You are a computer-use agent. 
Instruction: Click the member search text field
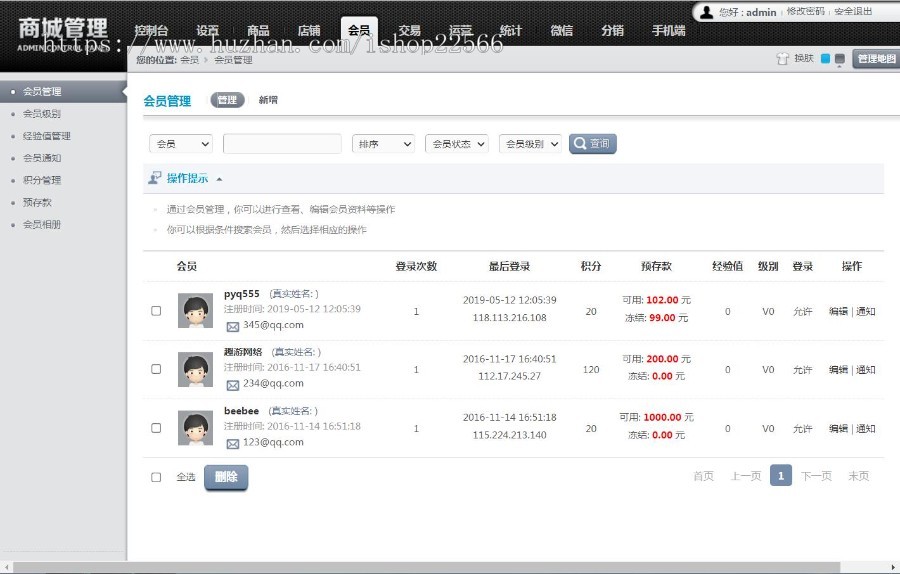pyautogui.click(x=281, y=144)
